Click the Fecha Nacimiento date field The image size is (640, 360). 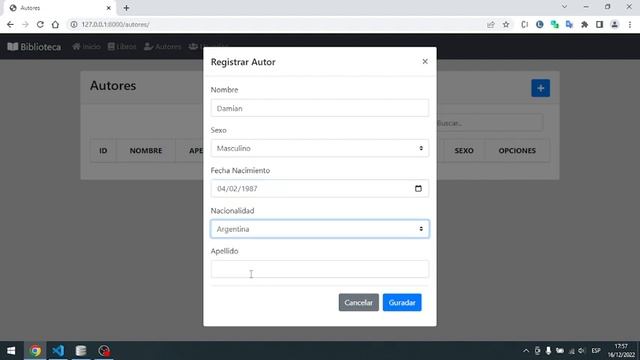320,189
